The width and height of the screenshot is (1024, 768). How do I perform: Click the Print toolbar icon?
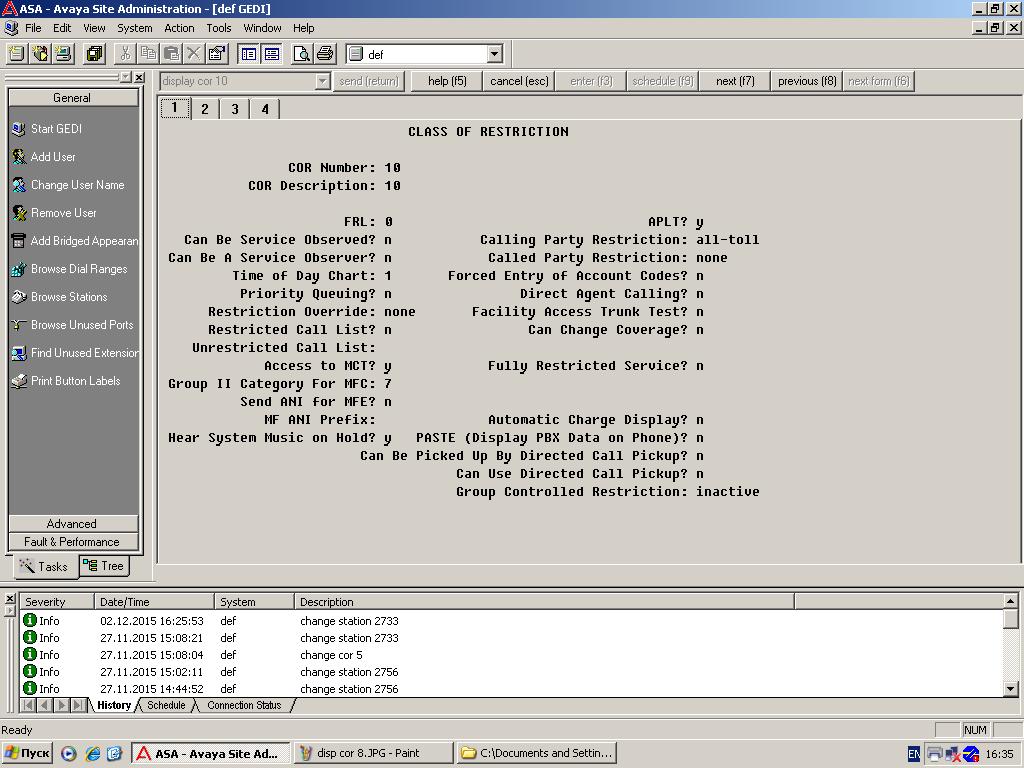(x=325, y=54)
